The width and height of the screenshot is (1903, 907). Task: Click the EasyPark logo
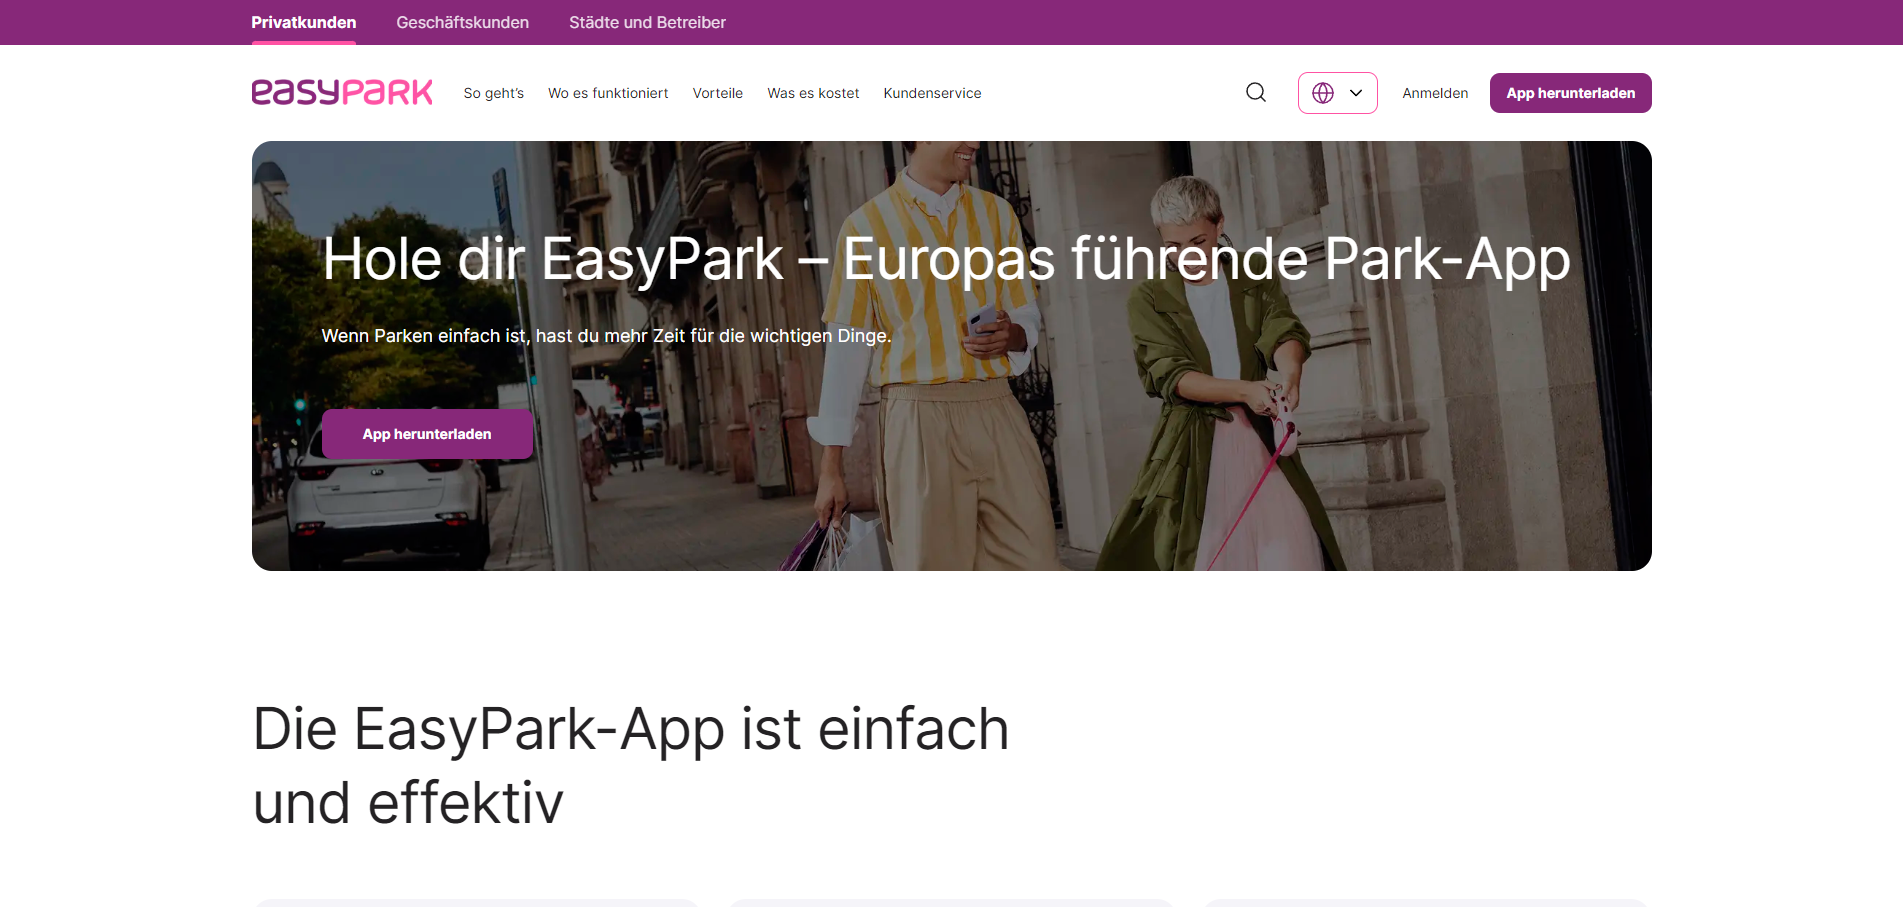click(x=342, y=92)
